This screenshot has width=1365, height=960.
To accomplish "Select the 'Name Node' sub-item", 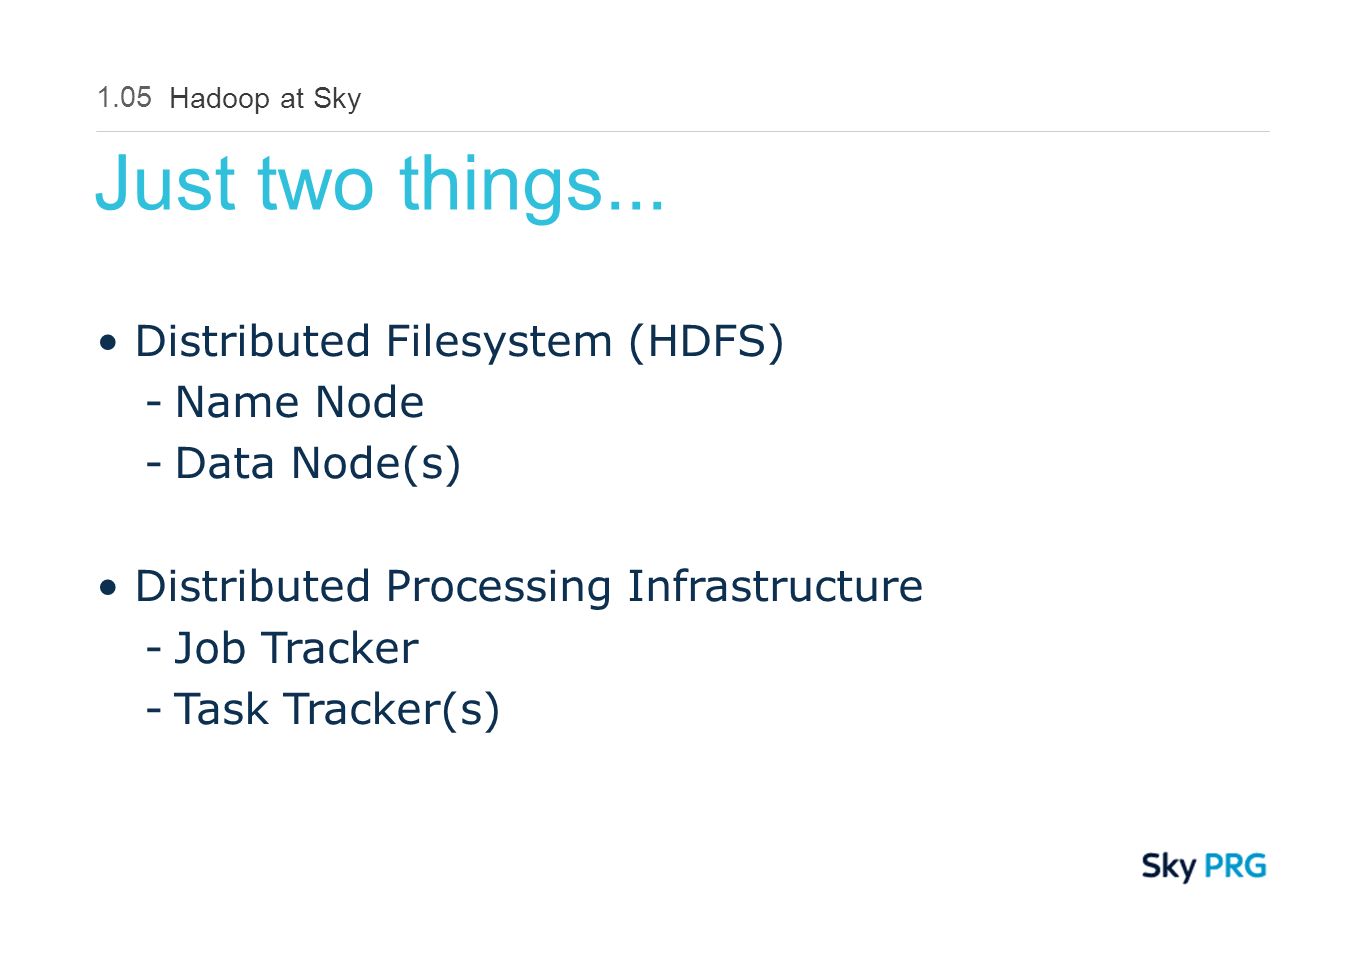I will [x=299, y=403].
